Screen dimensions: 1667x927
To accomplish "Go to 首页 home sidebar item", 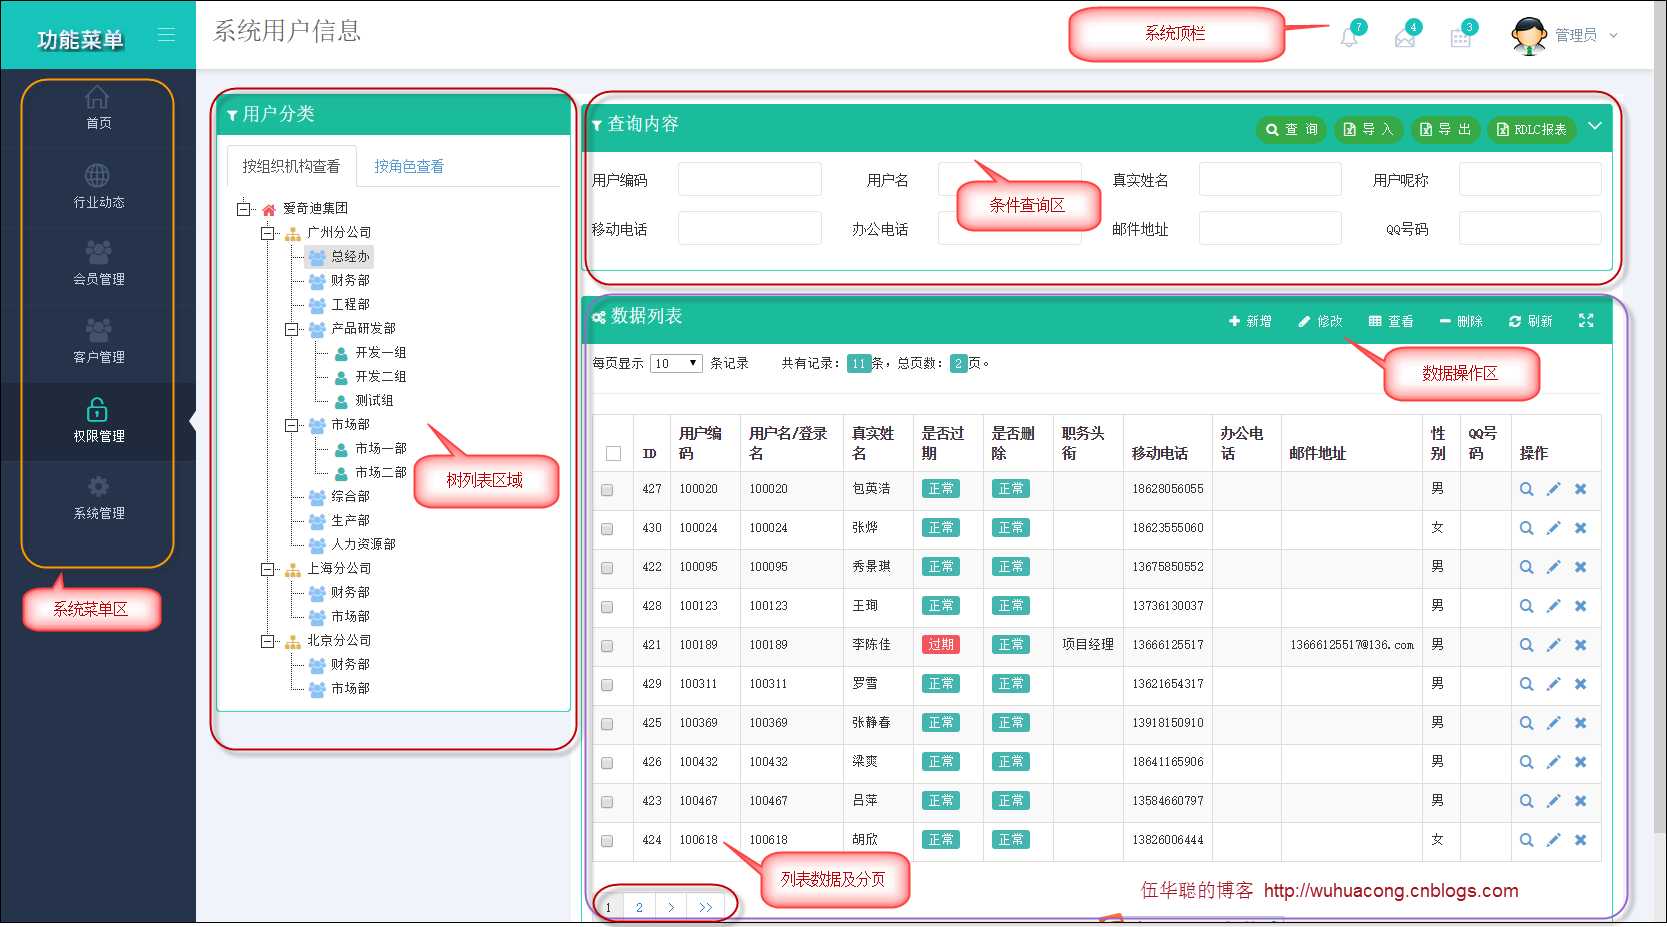I will coord(98,108).
